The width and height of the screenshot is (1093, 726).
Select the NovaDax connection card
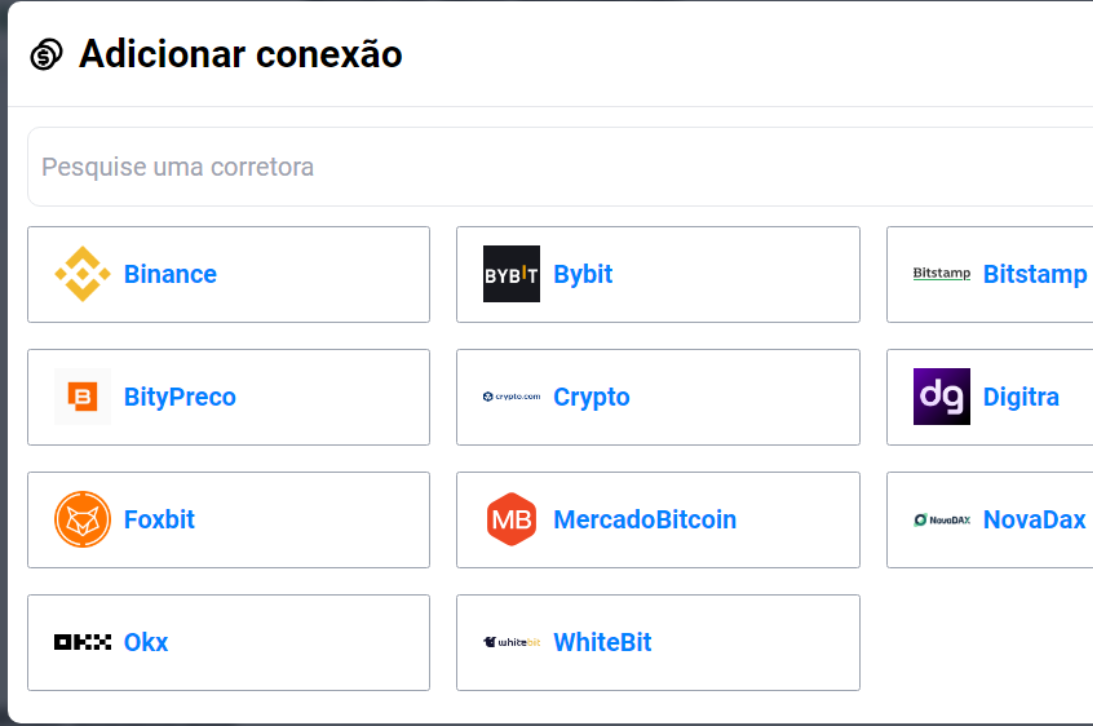tap(1000, 519)
